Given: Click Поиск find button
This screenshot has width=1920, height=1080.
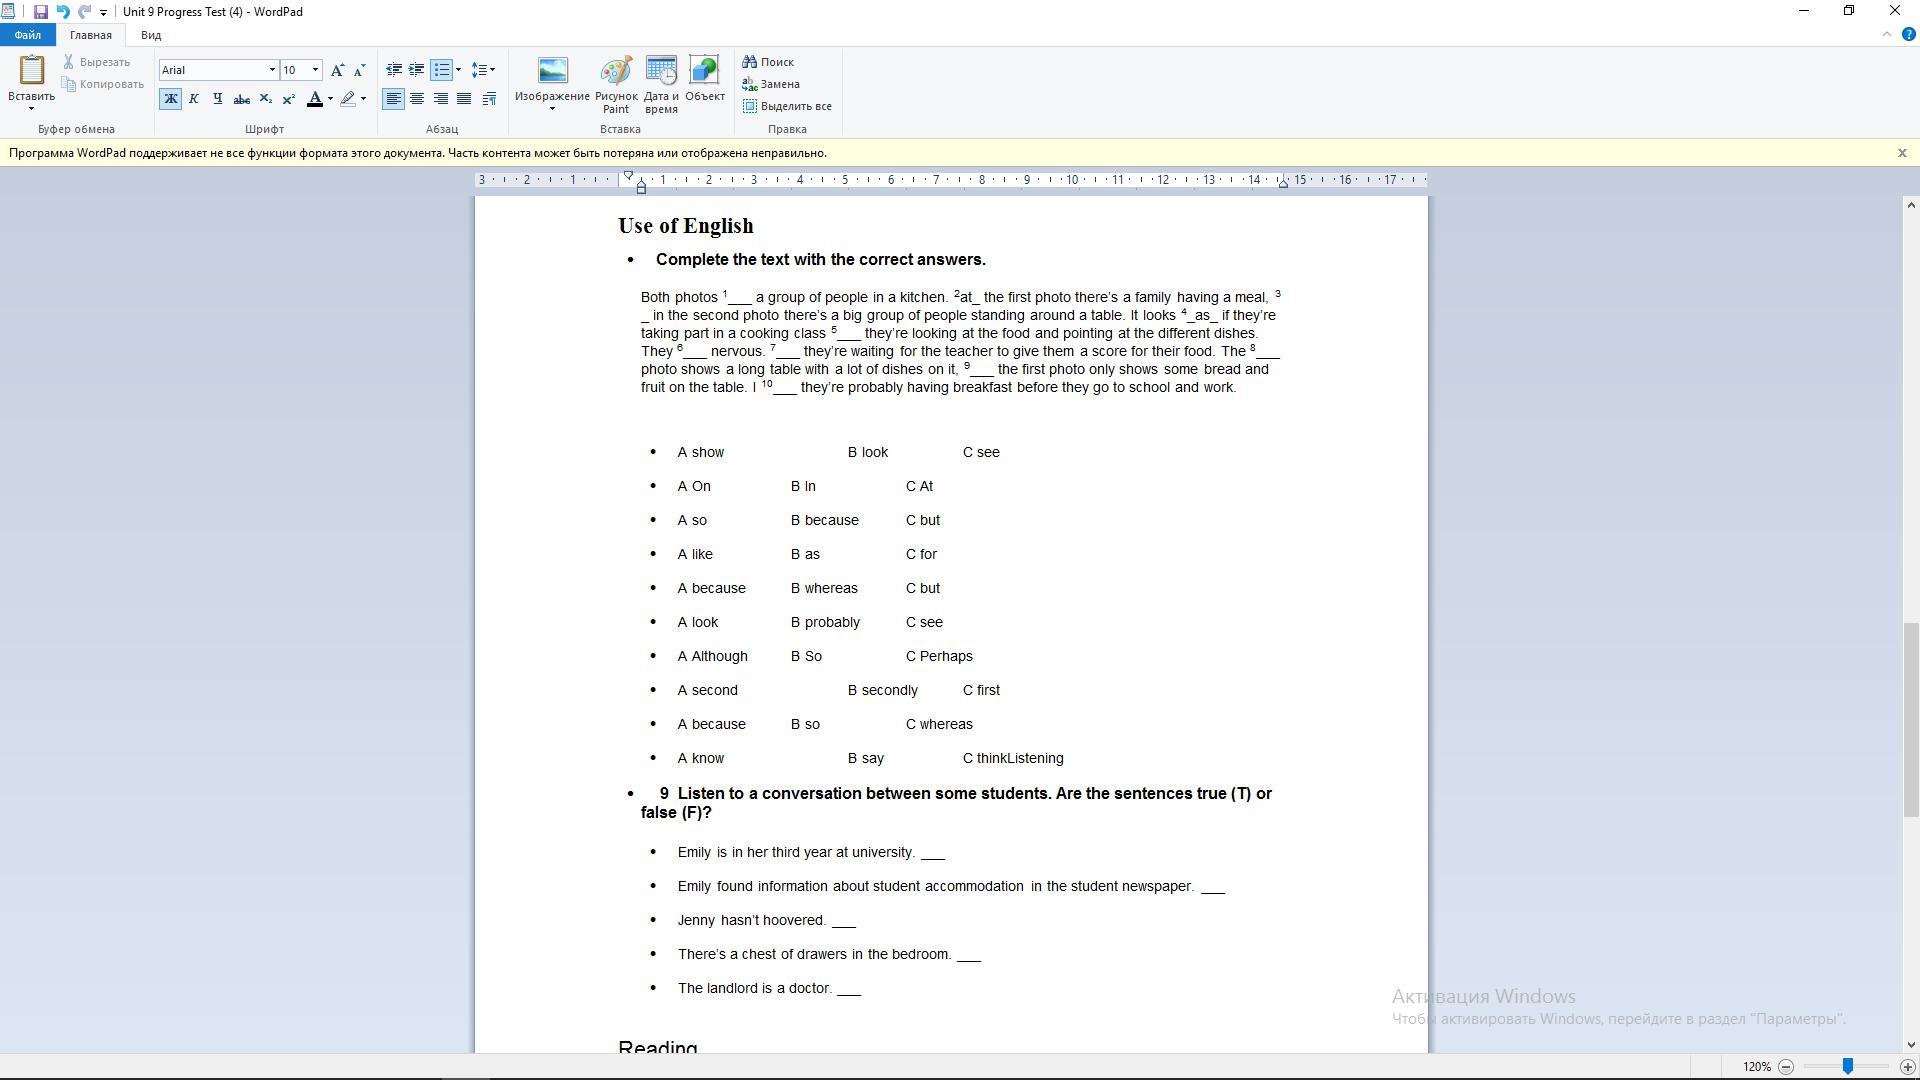Looking at the screenshot, I should tap(768, 62).
